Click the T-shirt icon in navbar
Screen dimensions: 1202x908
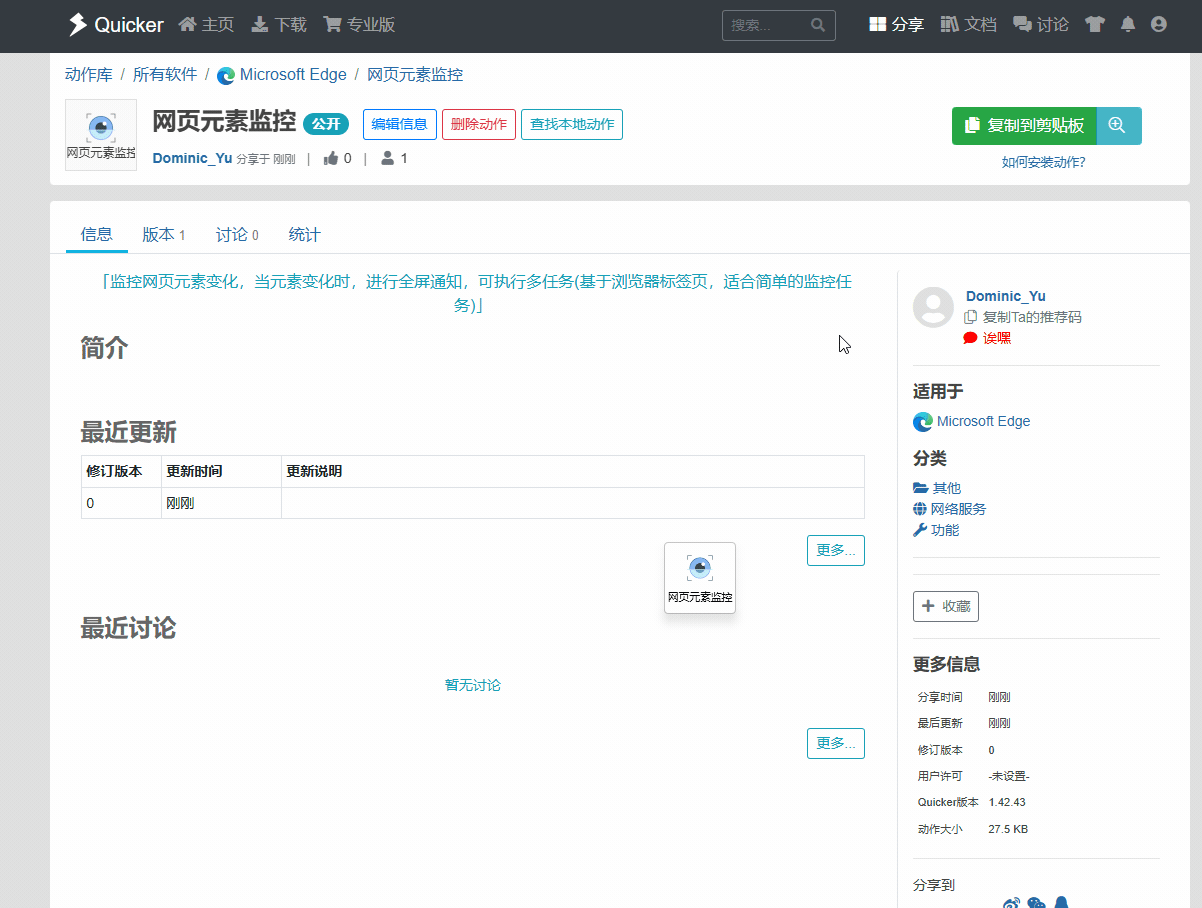coord(1095,25)
